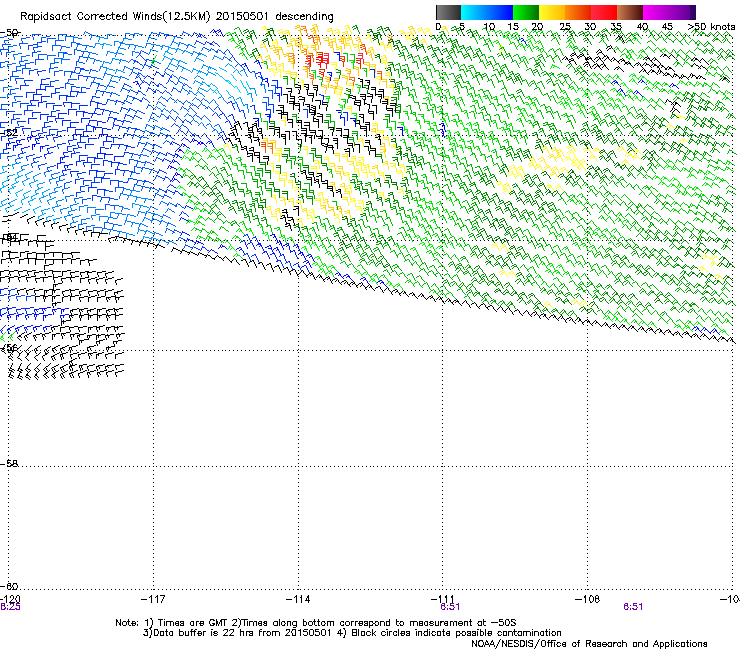This screenshot has height=650, width=740.
Task: Click the '40' legend scale label
Action: coord(642,27)
